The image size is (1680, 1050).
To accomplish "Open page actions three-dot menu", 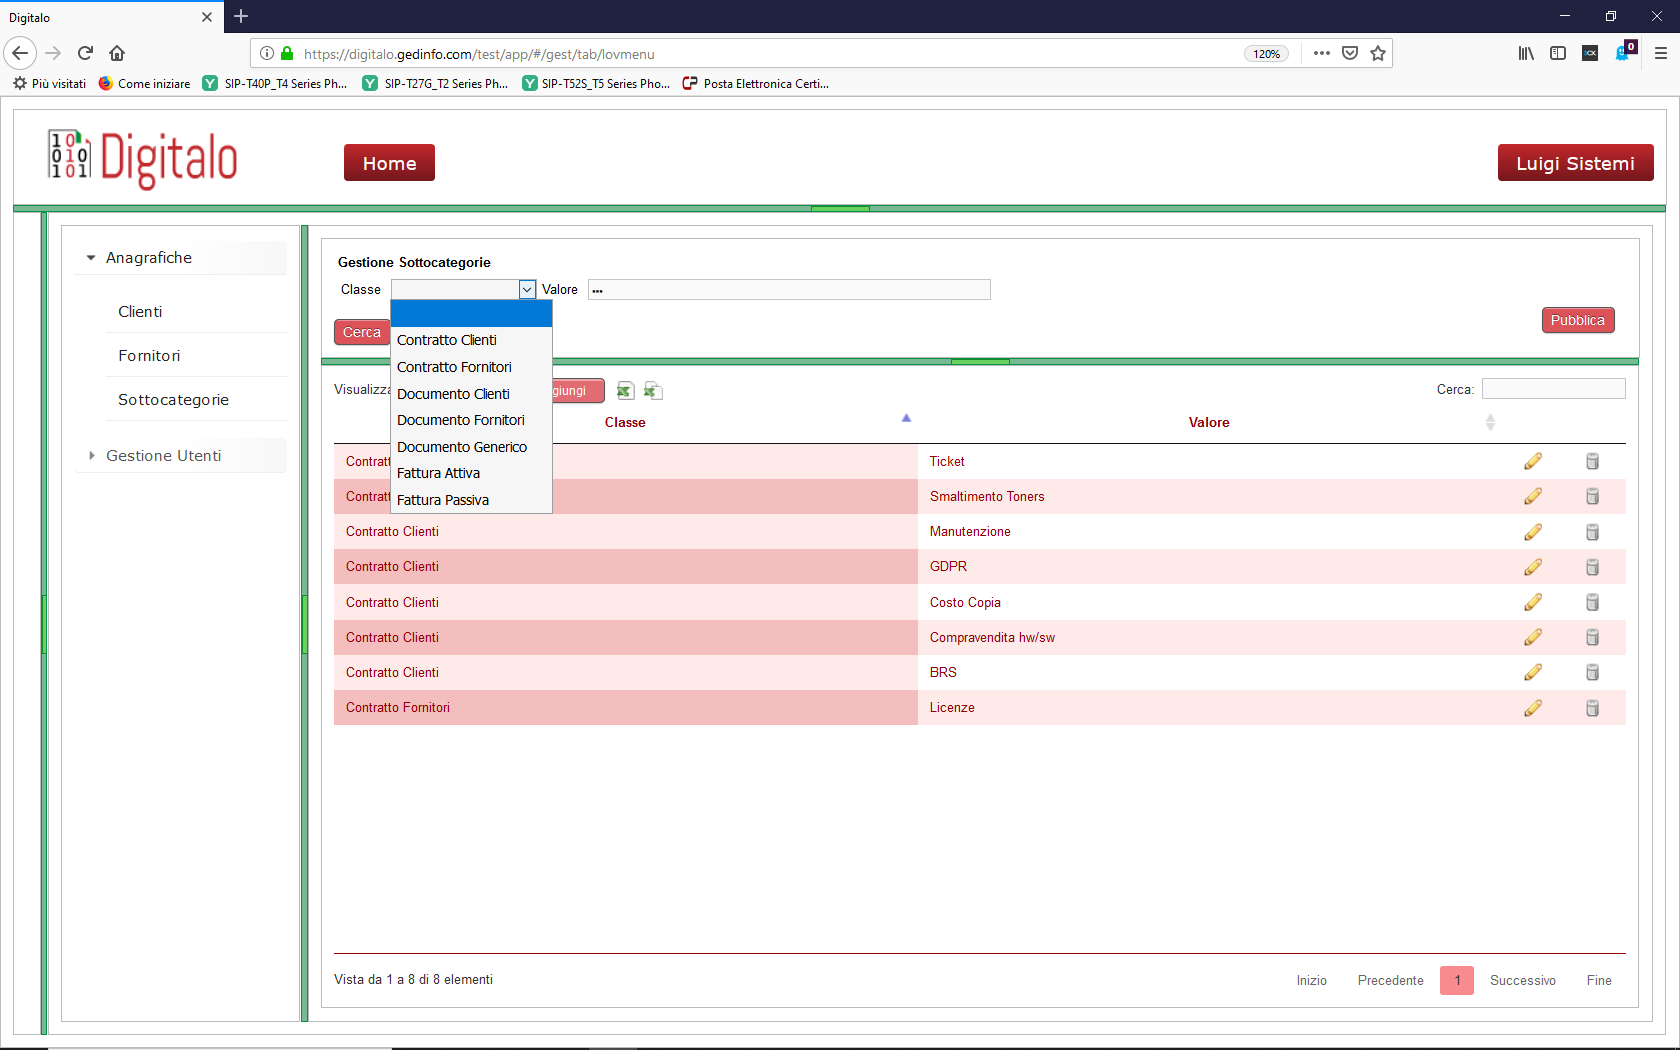I will click(1322, 53).
